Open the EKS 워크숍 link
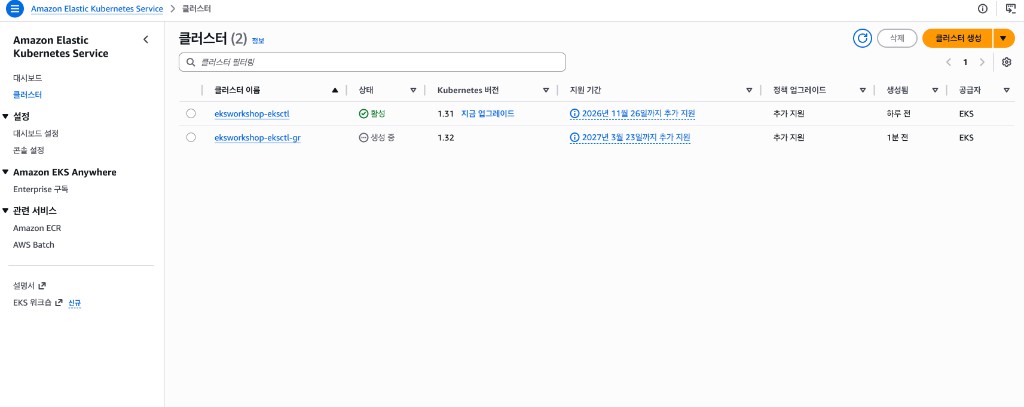The width and height of the screenshot is (1024, 407). 32,302
